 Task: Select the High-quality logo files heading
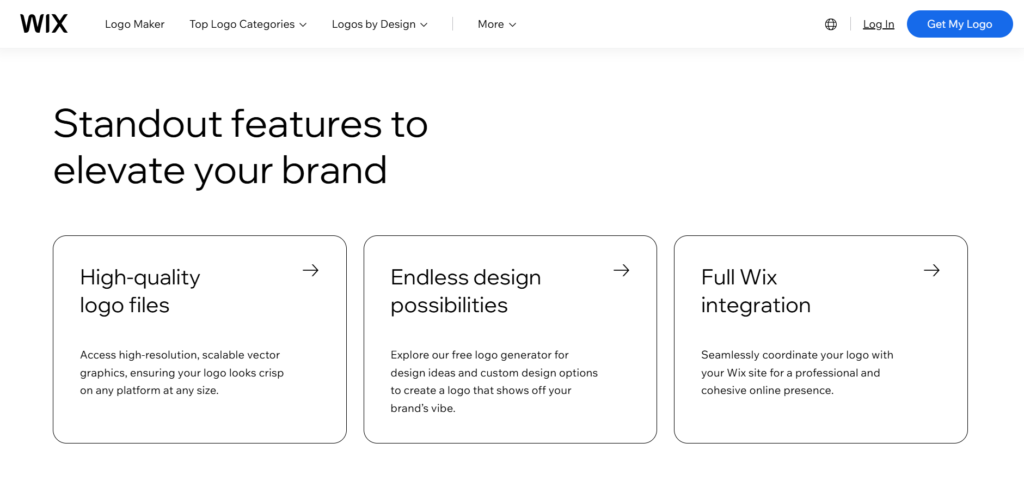click(x=140, y=291)
